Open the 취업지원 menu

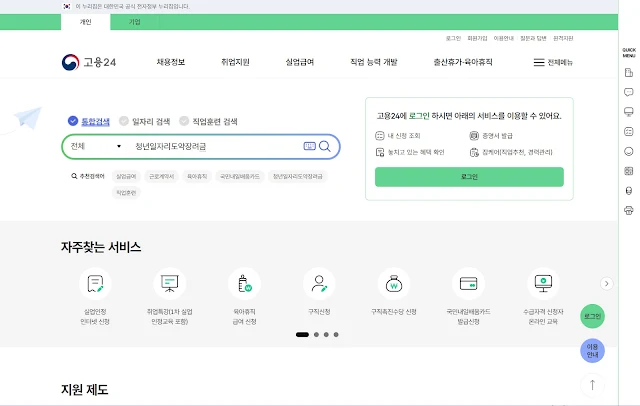[235, 62]
